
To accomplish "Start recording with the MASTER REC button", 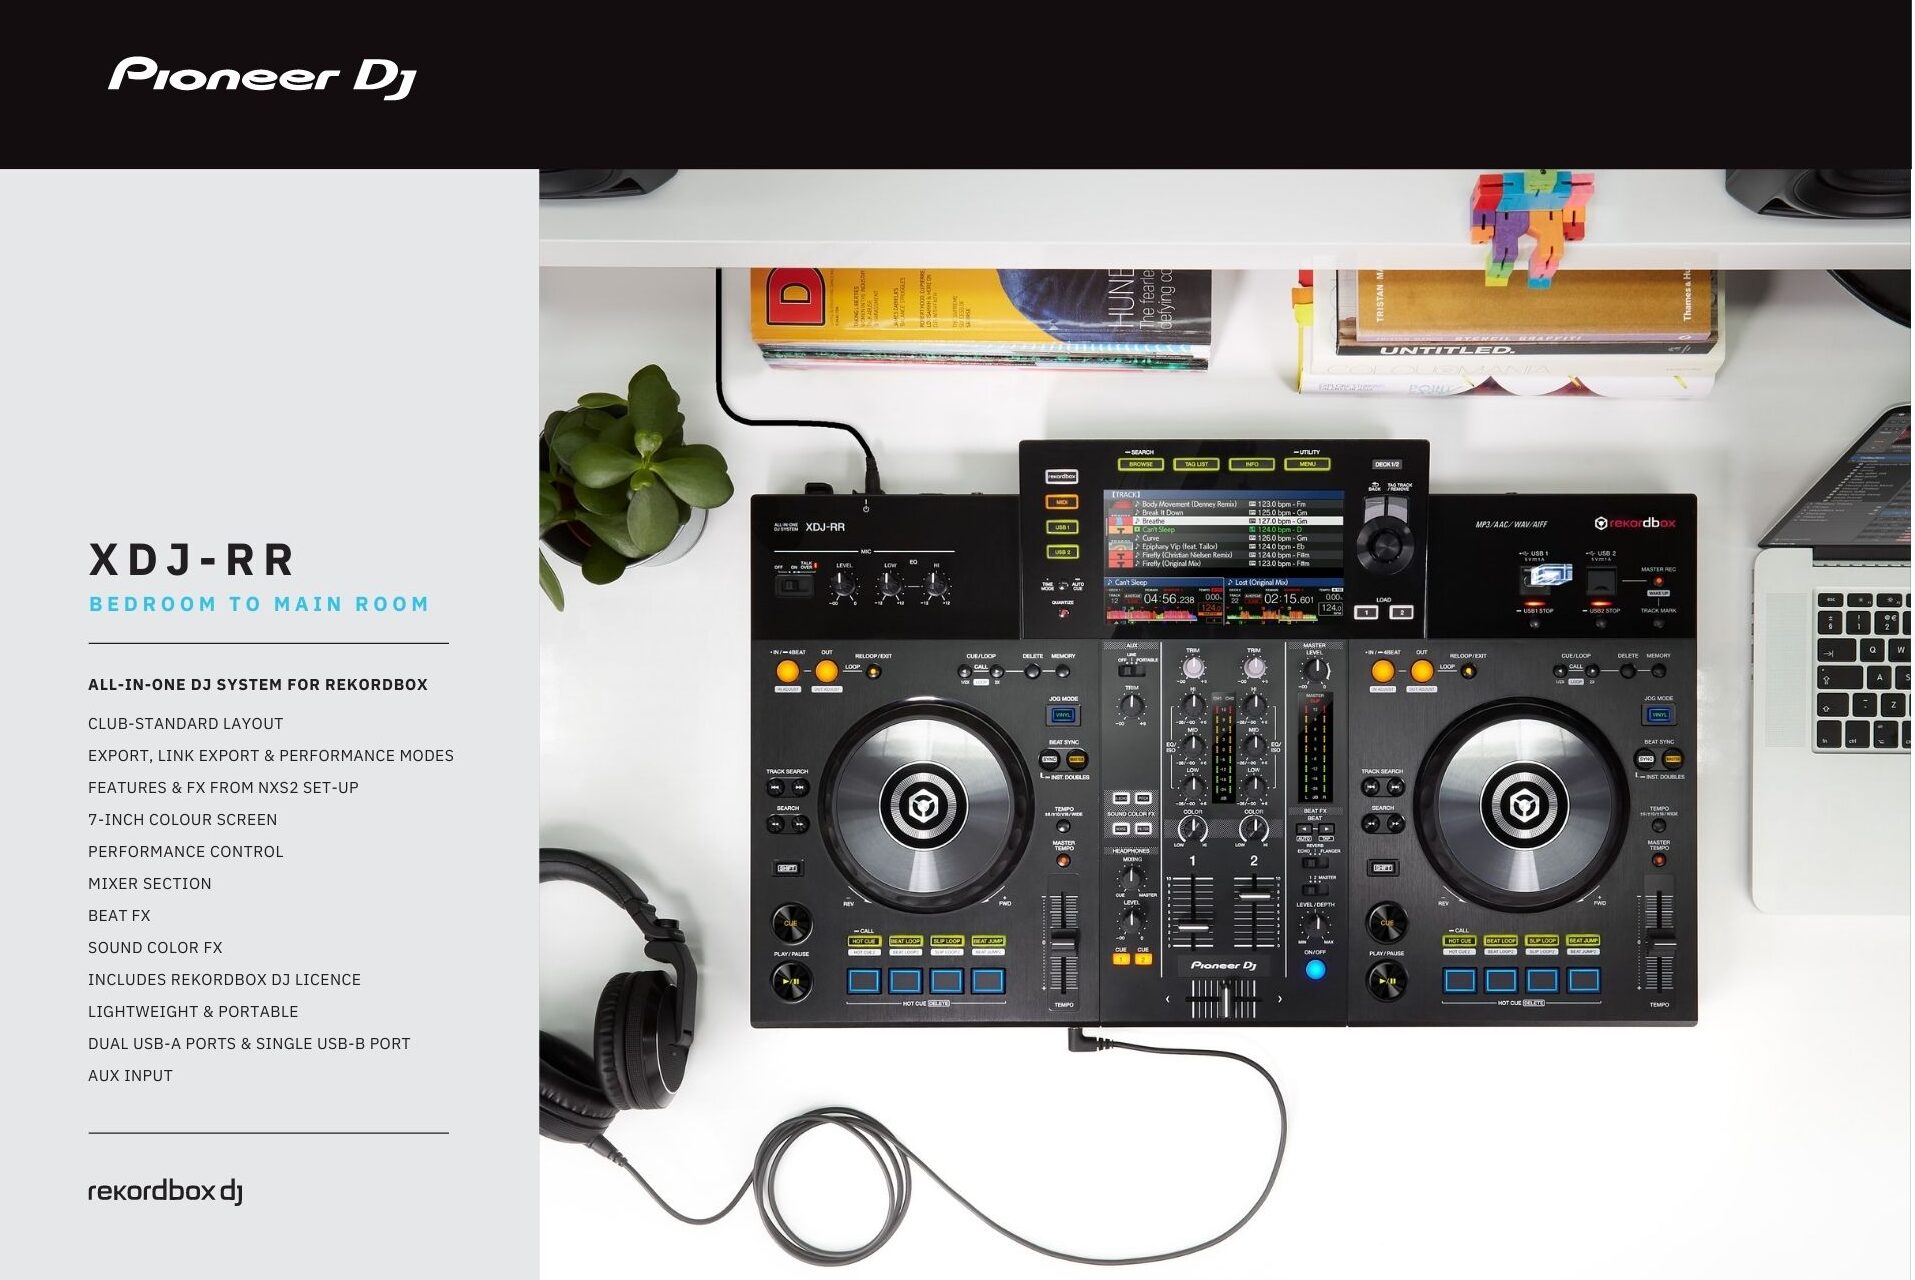I will pos(1658,580).
